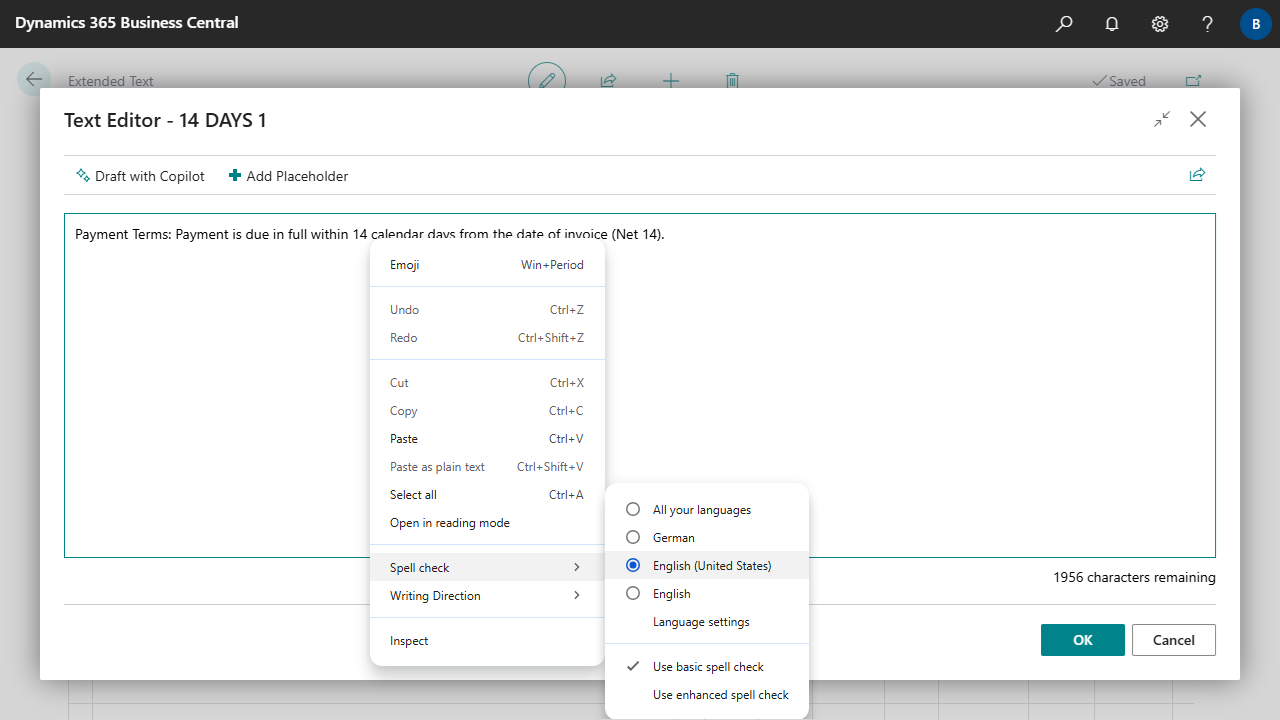Open the notifications bell
The image size is (1280, 720).
coord(1112,24)
